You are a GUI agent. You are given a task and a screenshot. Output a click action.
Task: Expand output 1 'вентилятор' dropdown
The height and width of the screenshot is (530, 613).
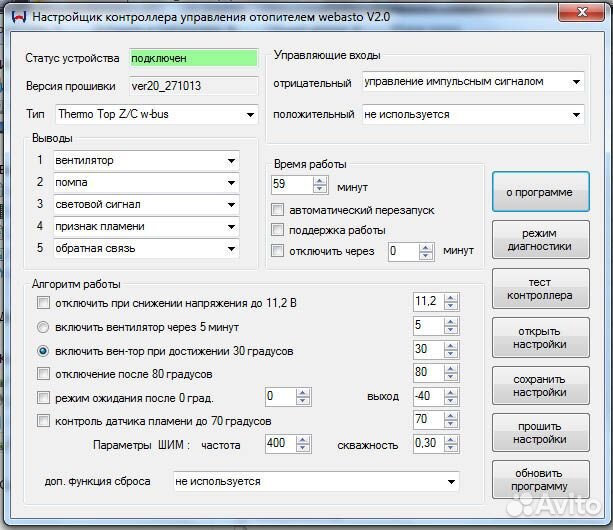point(231,161)
